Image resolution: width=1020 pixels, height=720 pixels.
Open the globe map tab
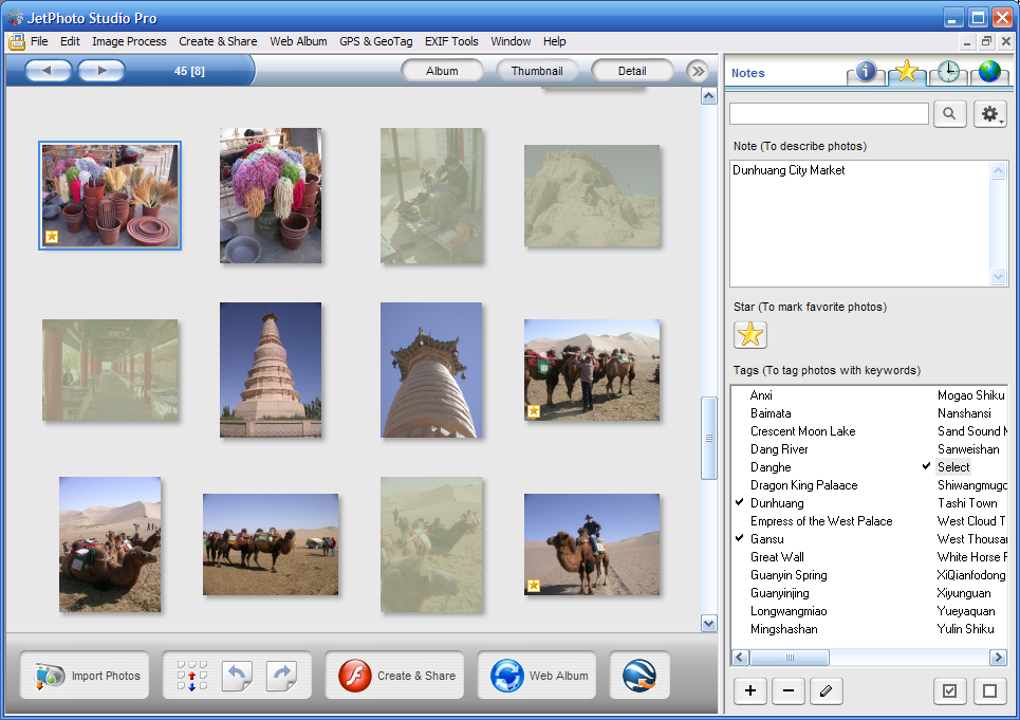tap(989, 72)
